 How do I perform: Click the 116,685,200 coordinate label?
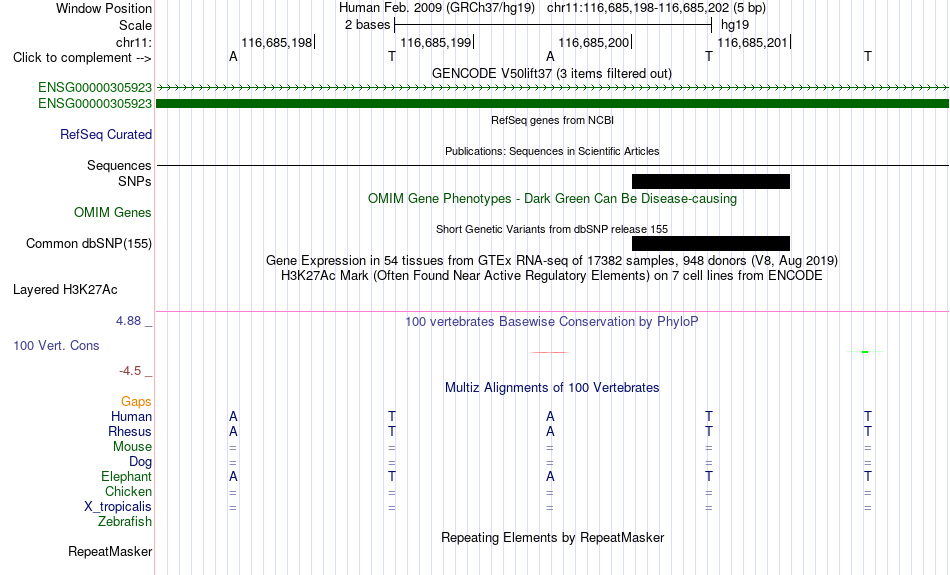594,42
